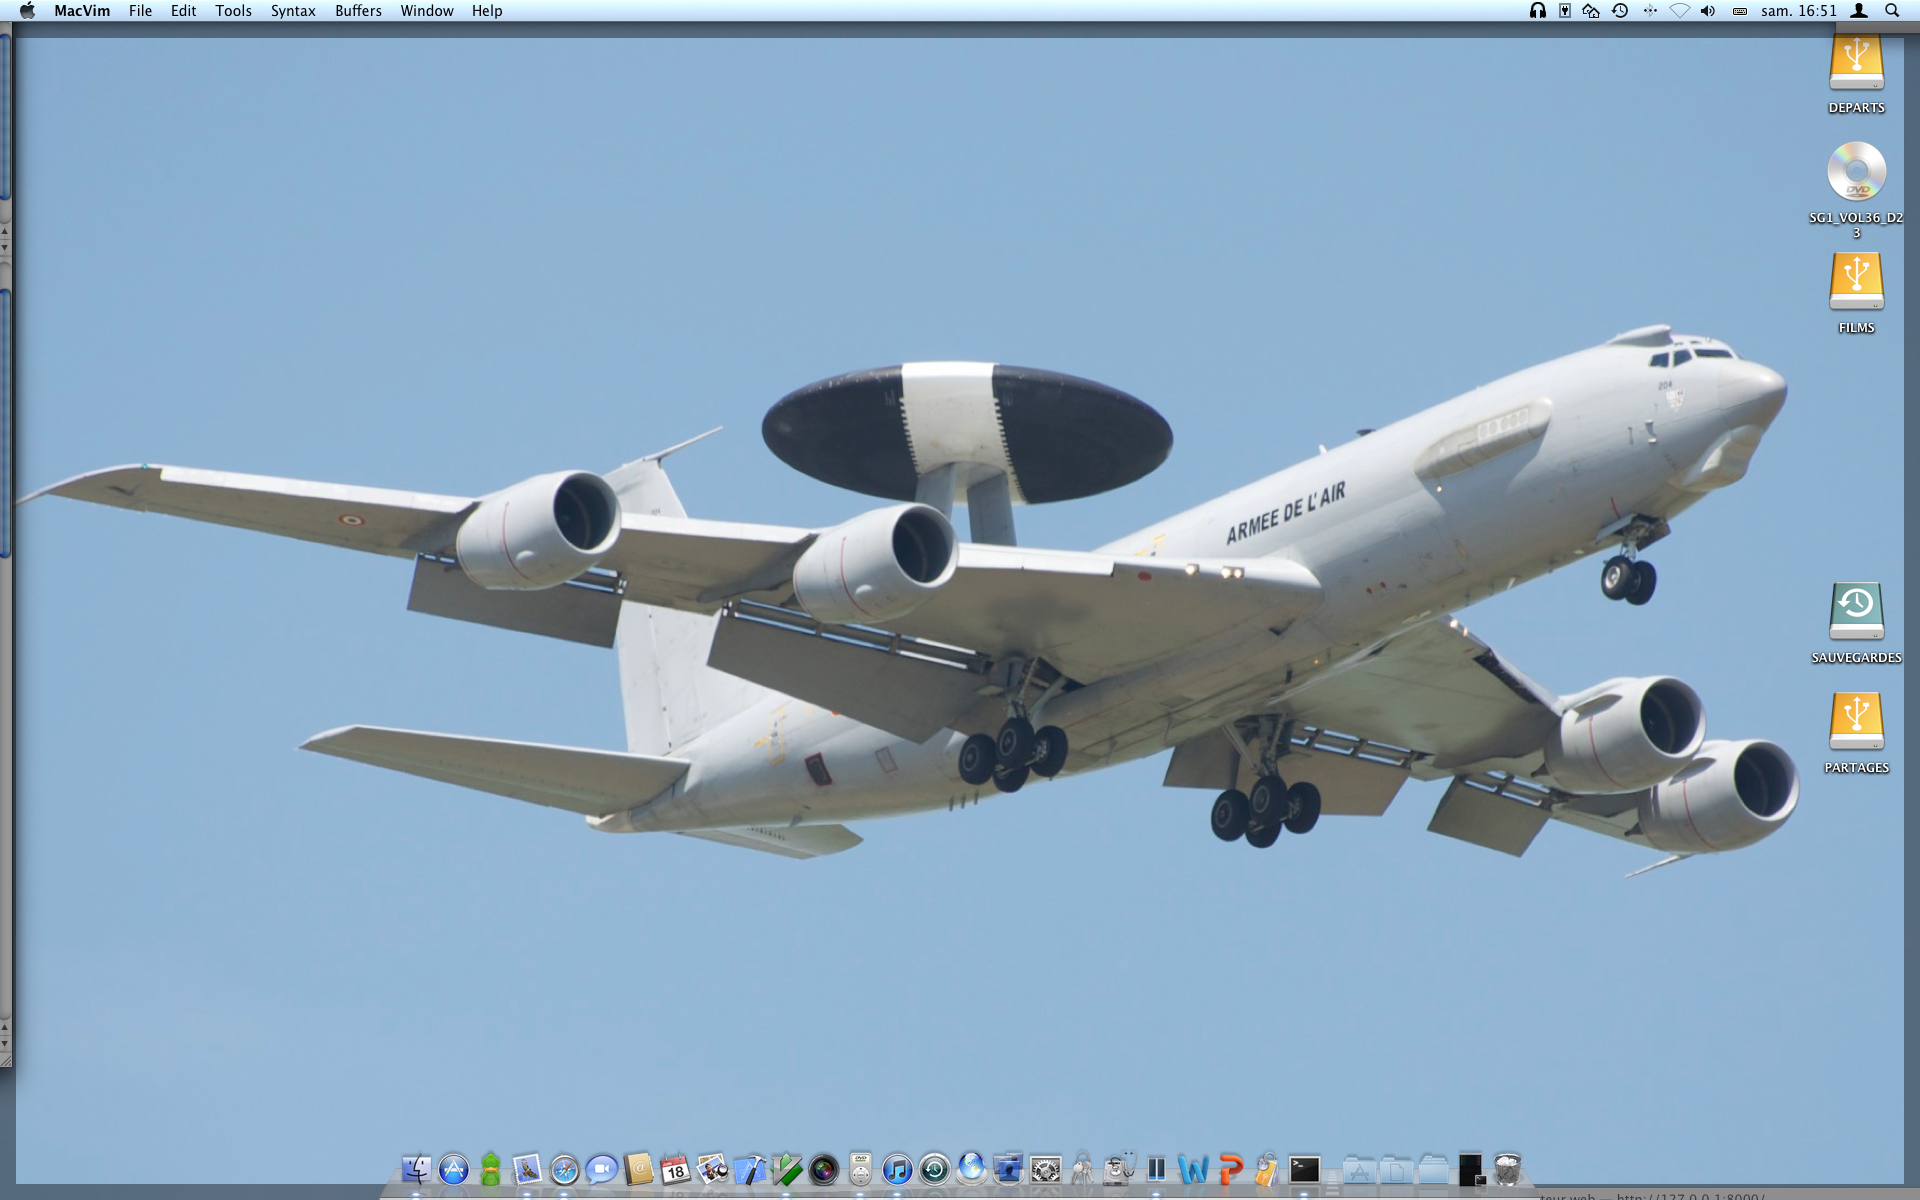
Task: Select the SG1_VOL36_D23 DVD icon
Action: point(1856,172)
